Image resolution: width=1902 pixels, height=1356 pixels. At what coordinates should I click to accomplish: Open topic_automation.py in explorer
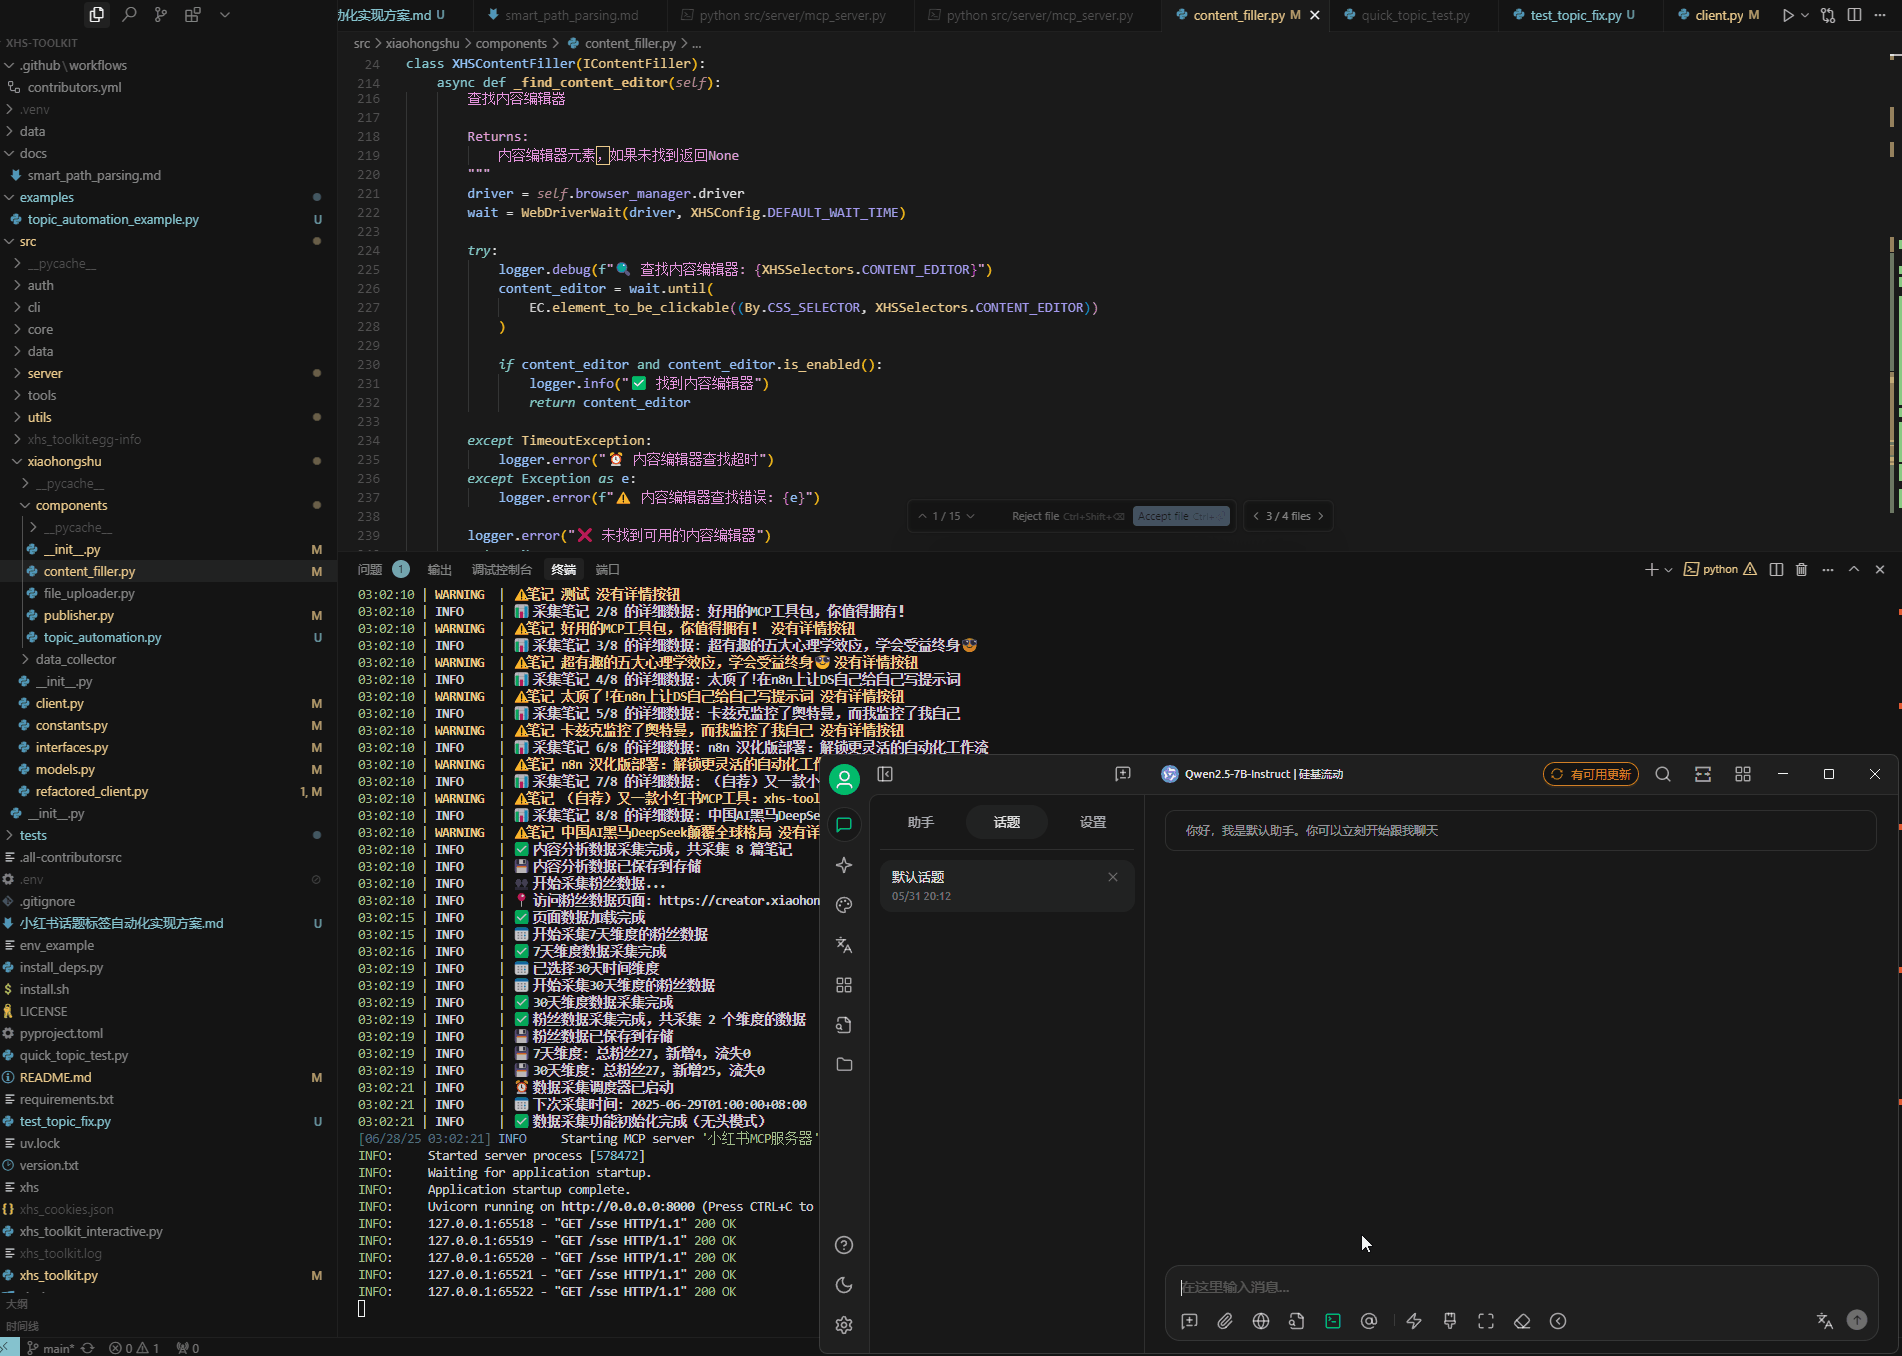(102, 637)
